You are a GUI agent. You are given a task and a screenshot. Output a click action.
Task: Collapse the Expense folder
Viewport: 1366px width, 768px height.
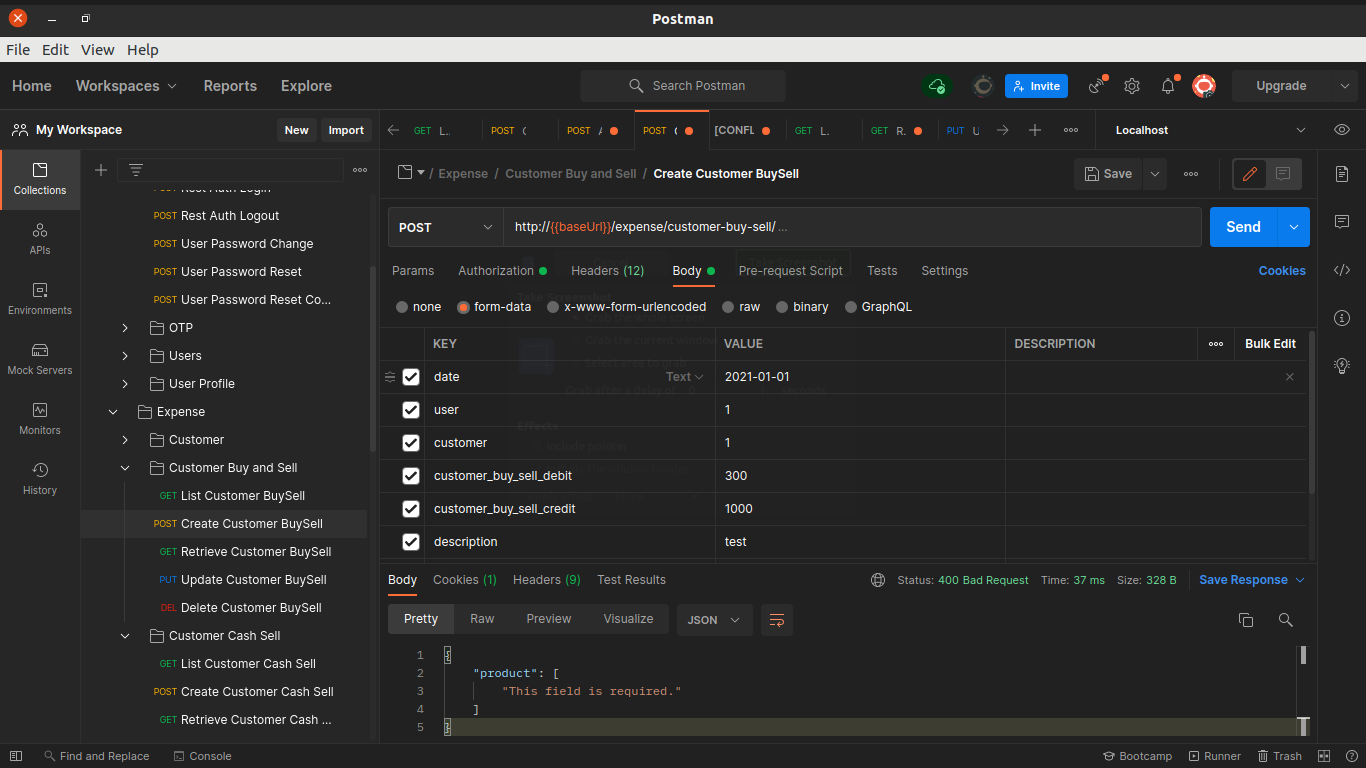[x=113, y=412]
